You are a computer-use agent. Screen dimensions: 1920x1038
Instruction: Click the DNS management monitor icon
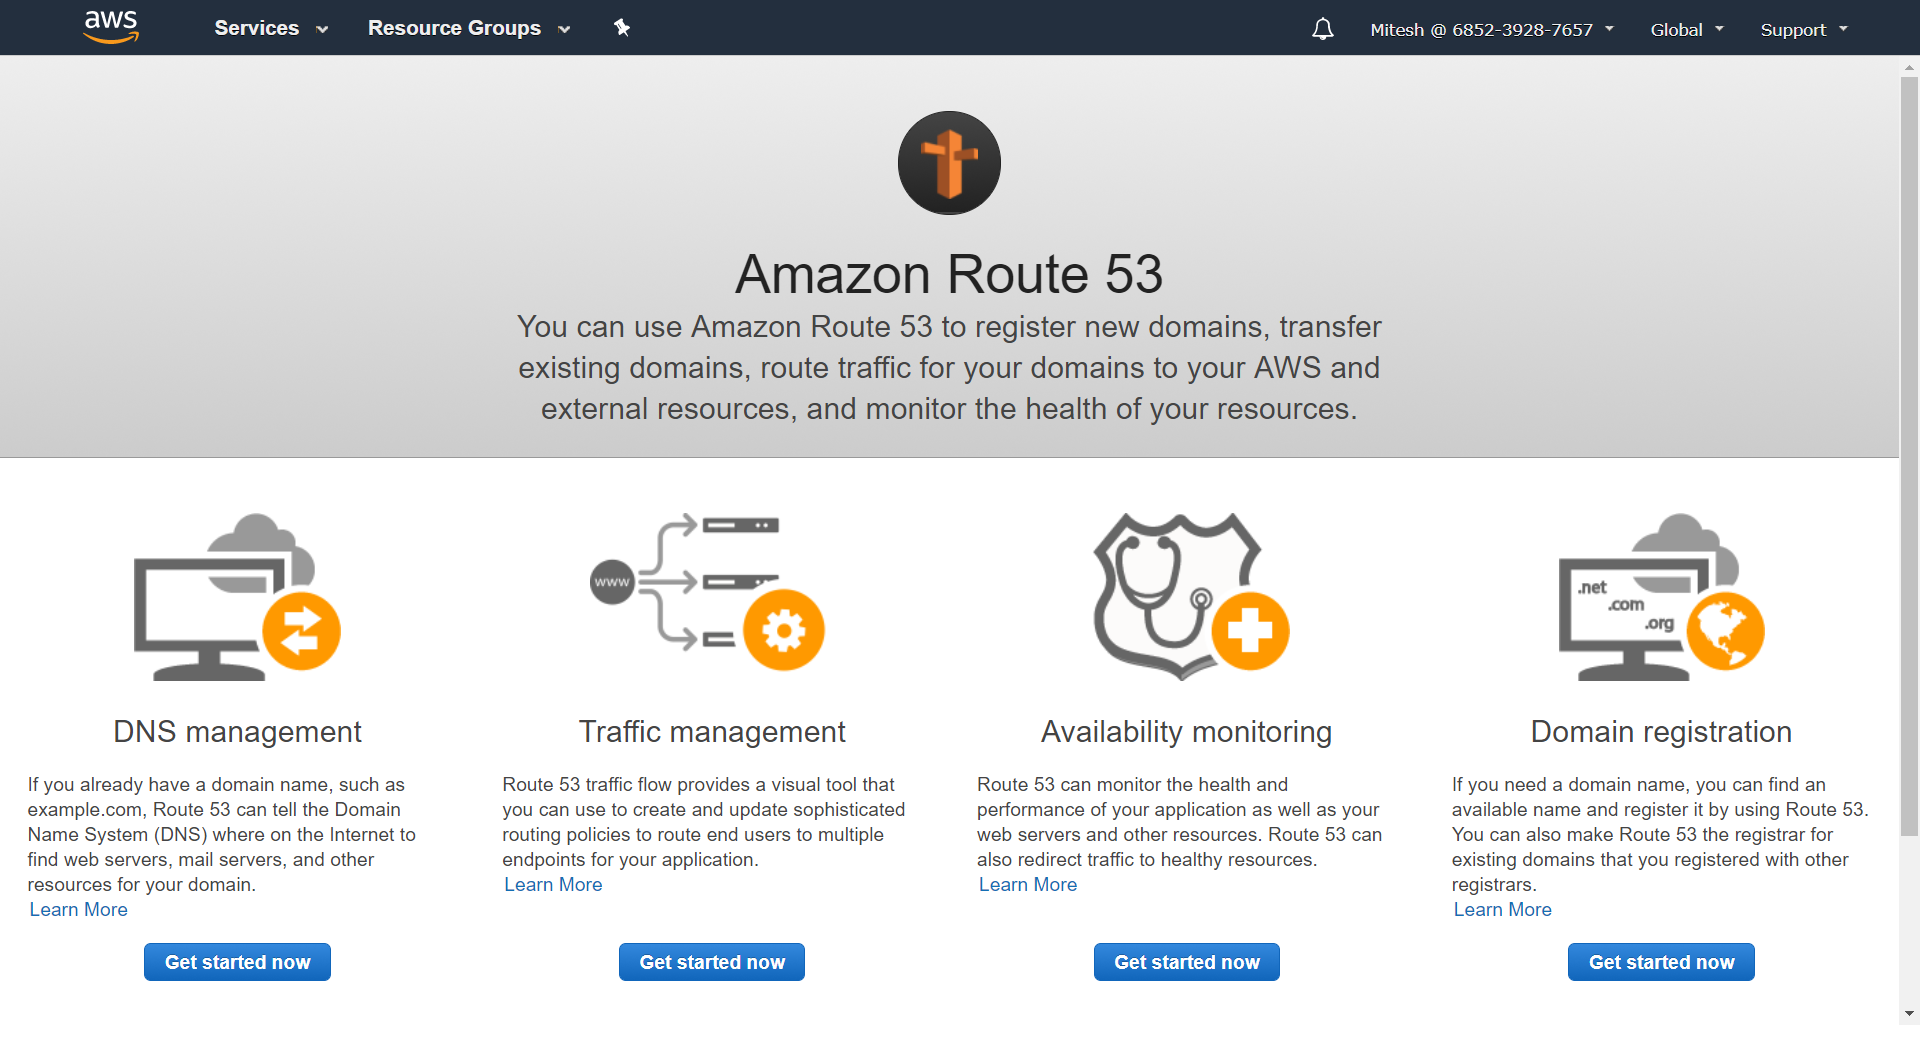(x=237, y=597)
